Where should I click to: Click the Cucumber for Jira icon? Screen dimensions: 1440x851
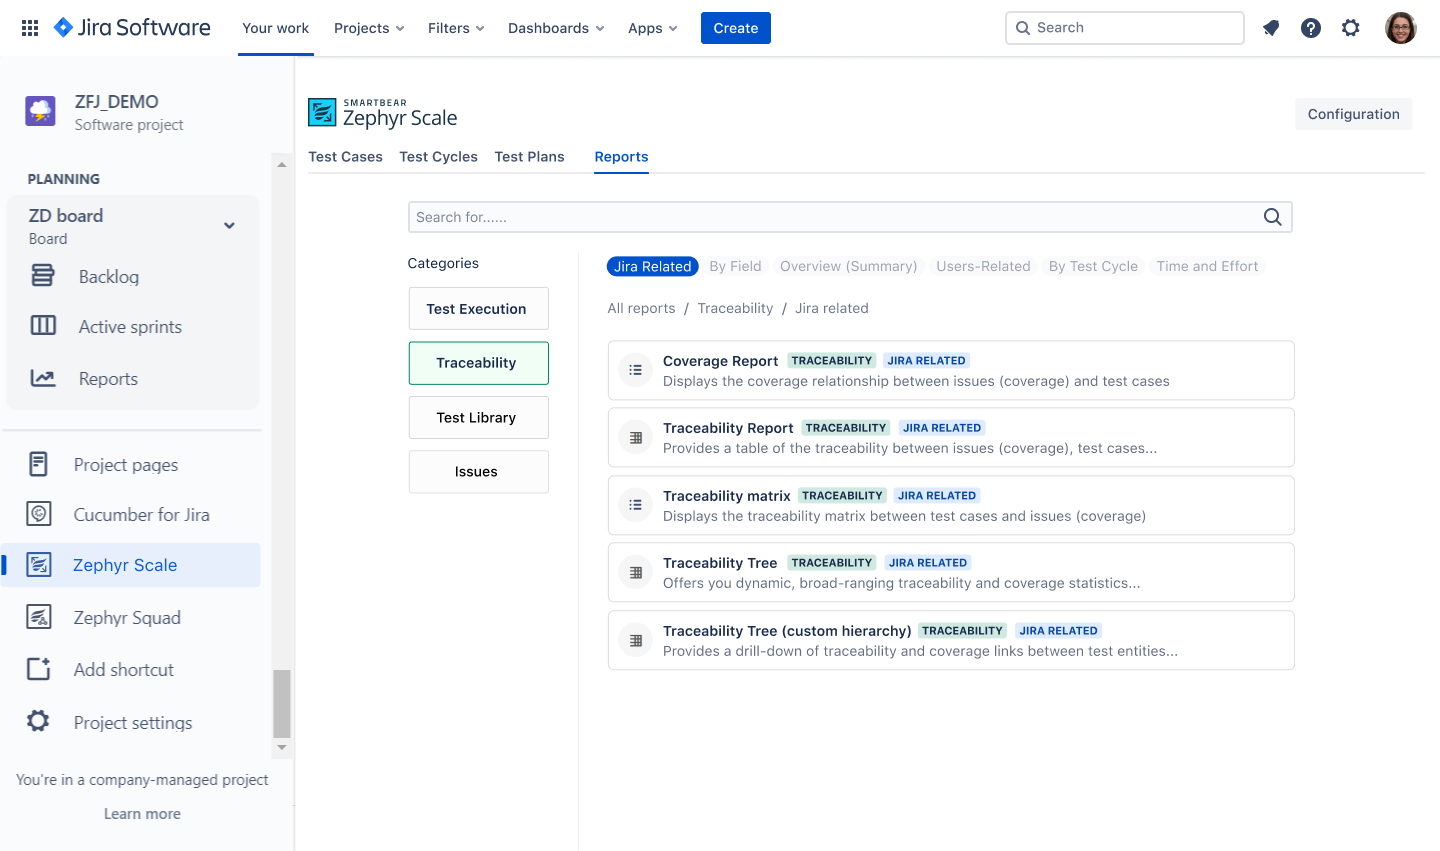tap(38, 514)
